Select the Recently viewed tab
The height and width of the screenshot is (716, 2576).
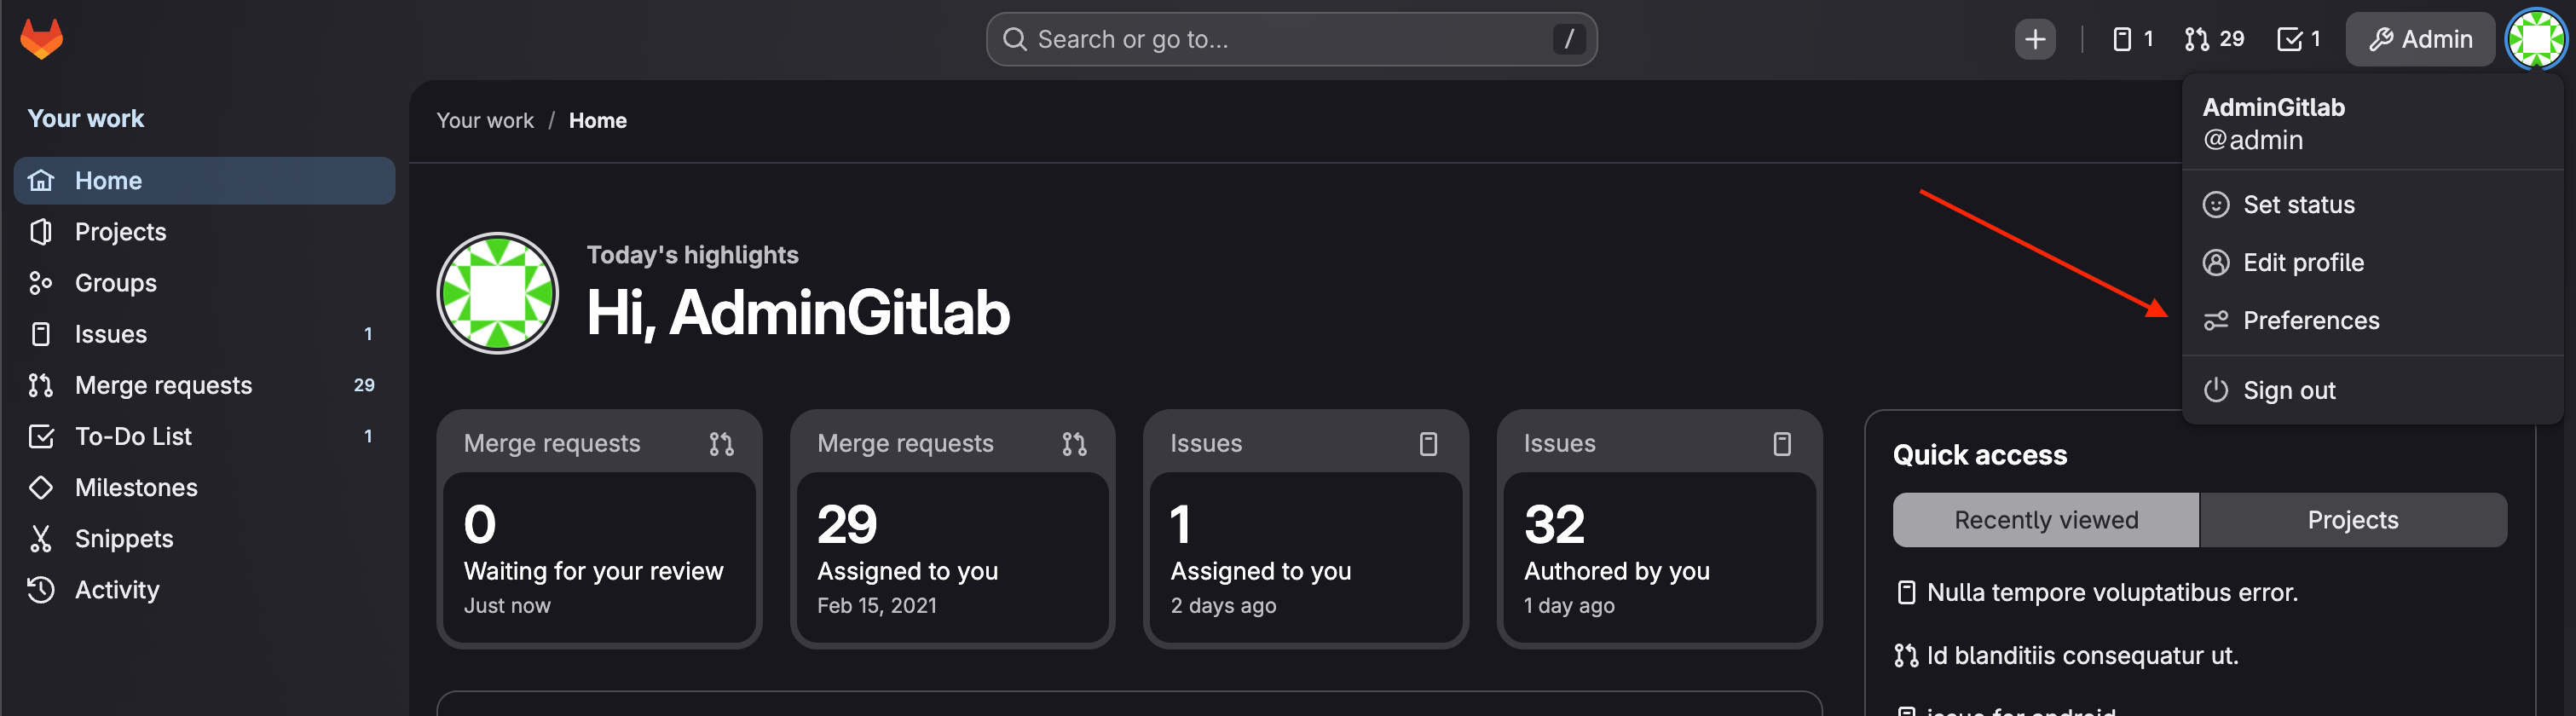pyautogui.click(x=2046, y=520)
